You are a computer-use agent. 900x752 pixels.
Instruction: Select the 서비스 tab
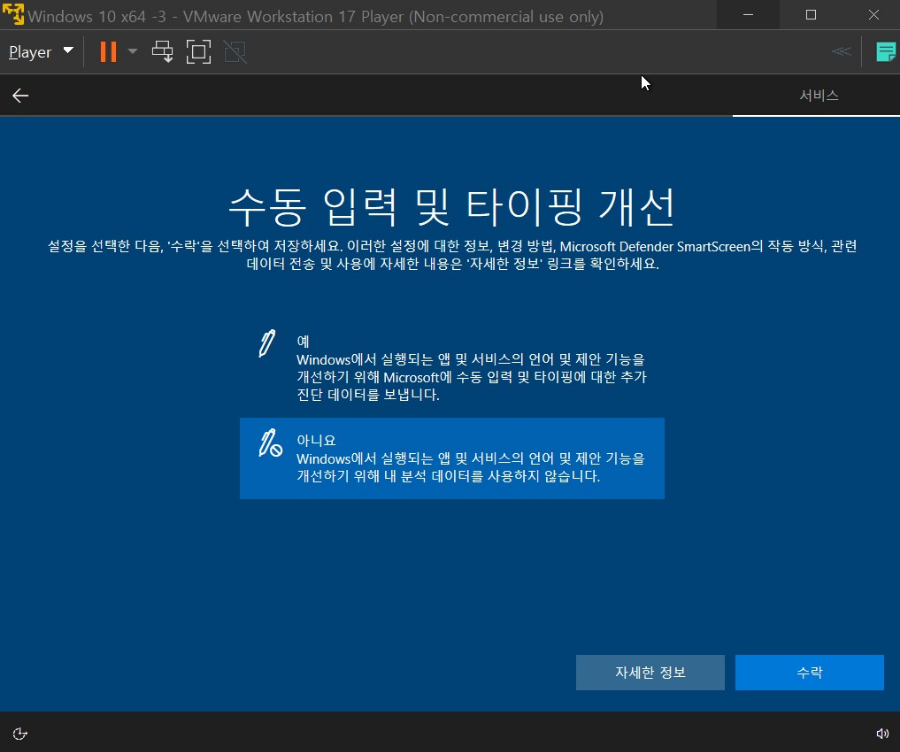[x=818, y=95]
